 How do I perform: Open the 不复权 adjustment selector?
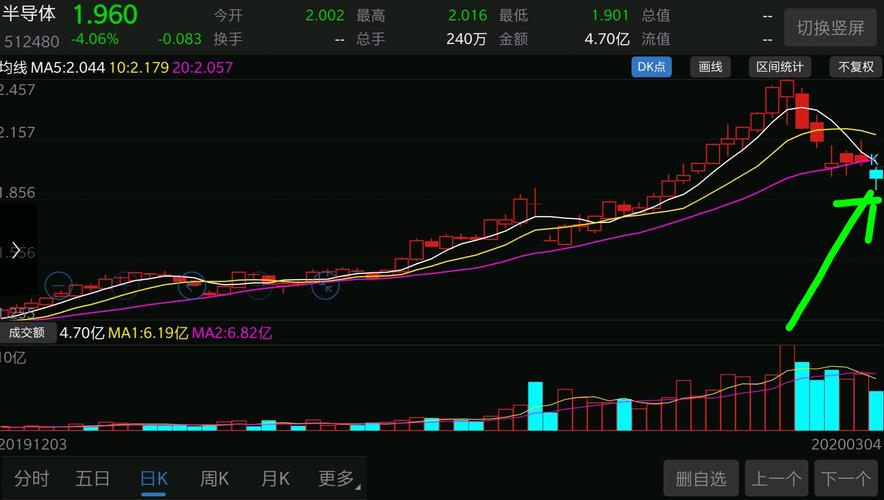pos(856,67)
